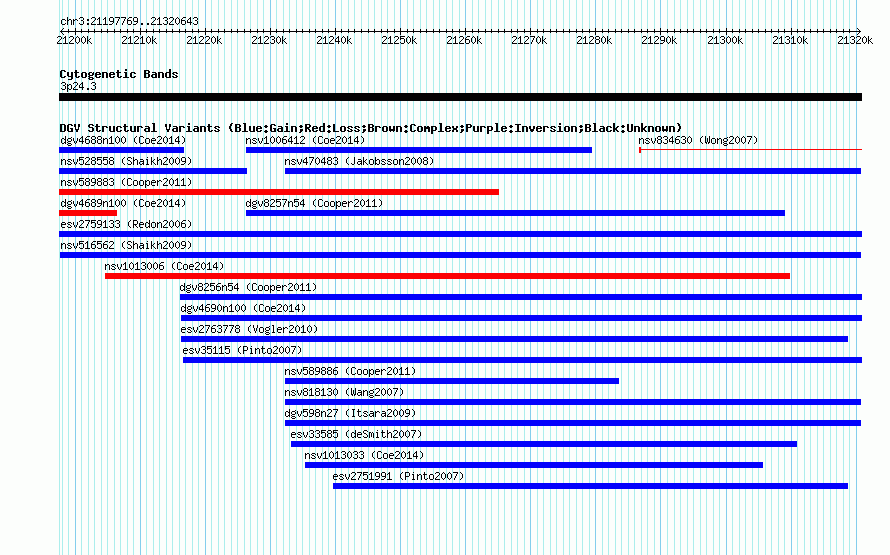Select blue bar under esv35115 (Pinto2007)

tap(522, 360)
